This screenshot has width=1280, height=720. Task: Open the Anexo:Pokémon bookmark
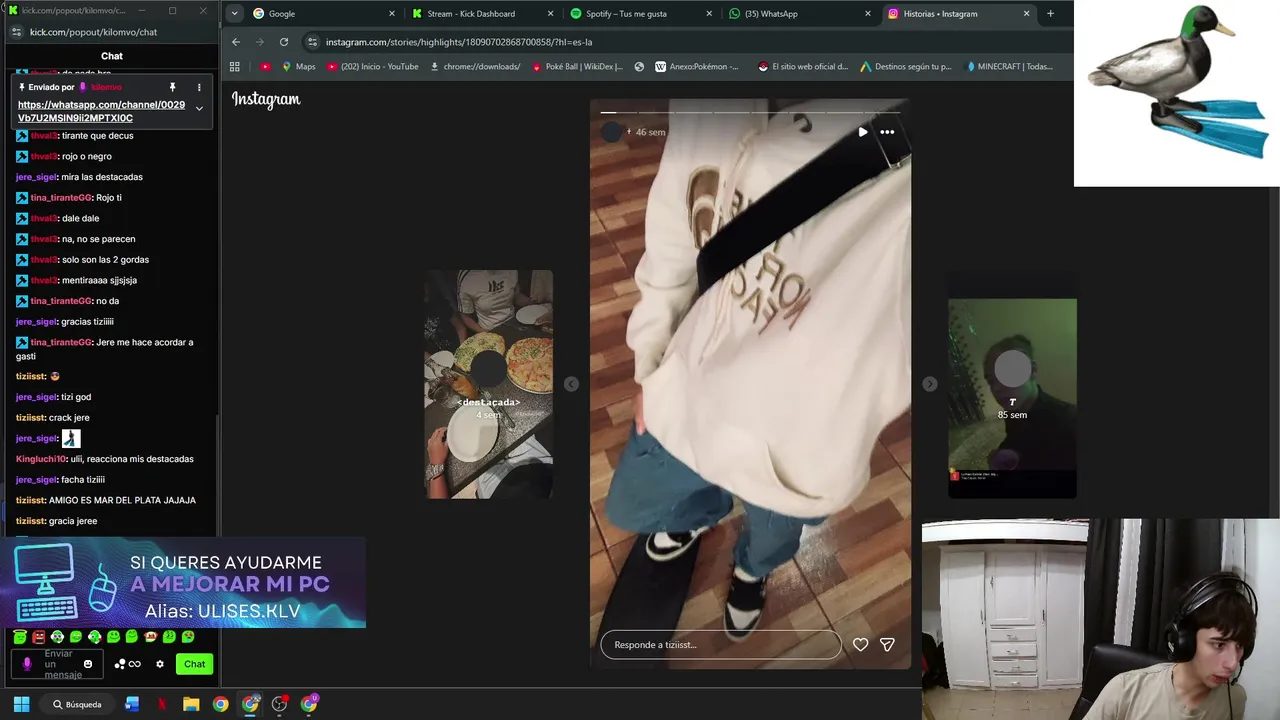click(697, 67)
